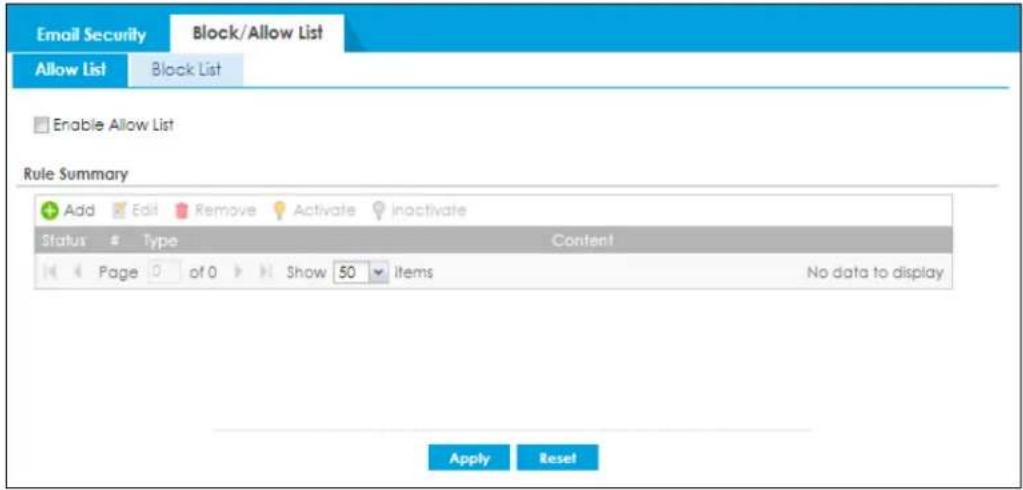Screen dimensions: 1023x490
Task: Open the Email Security tab
Action: [x=90, y=35]
